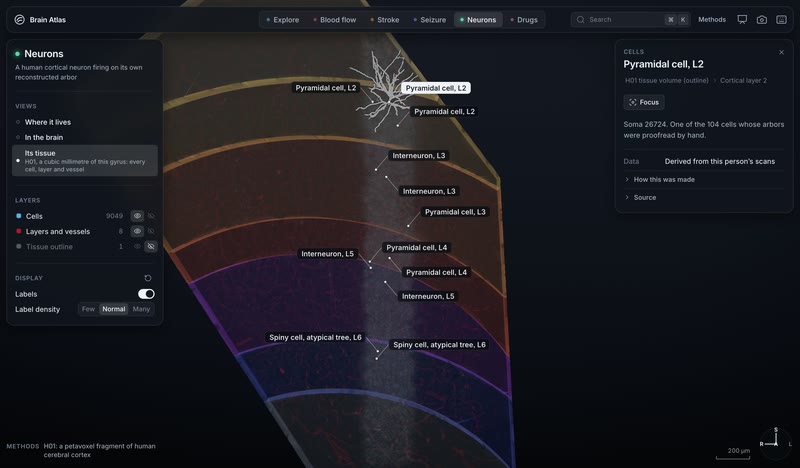Open keyboard shortcuts icon in top bar
The width and height of the screenshot is (800, 468).
[781, 19]
